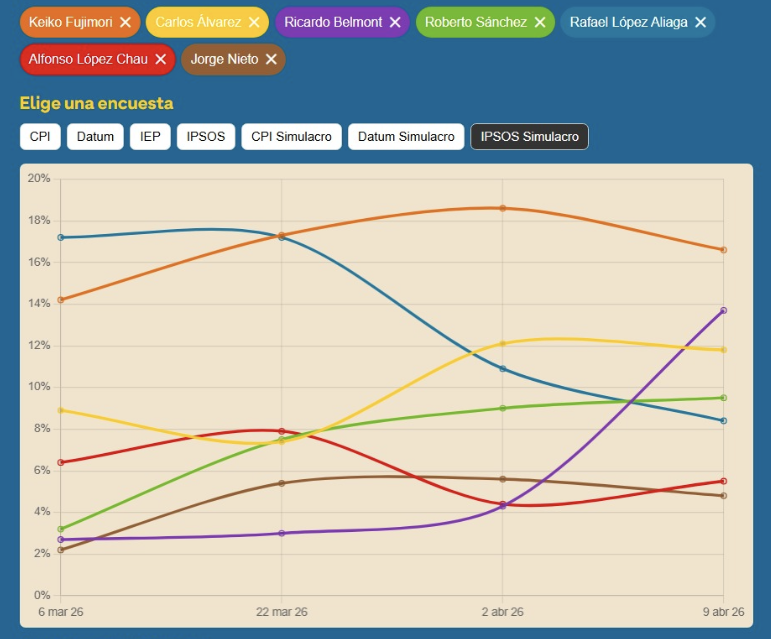Click orange Fujimori data point at 6 mar 26
Screen dimensions: 771x639
(60, 300)
